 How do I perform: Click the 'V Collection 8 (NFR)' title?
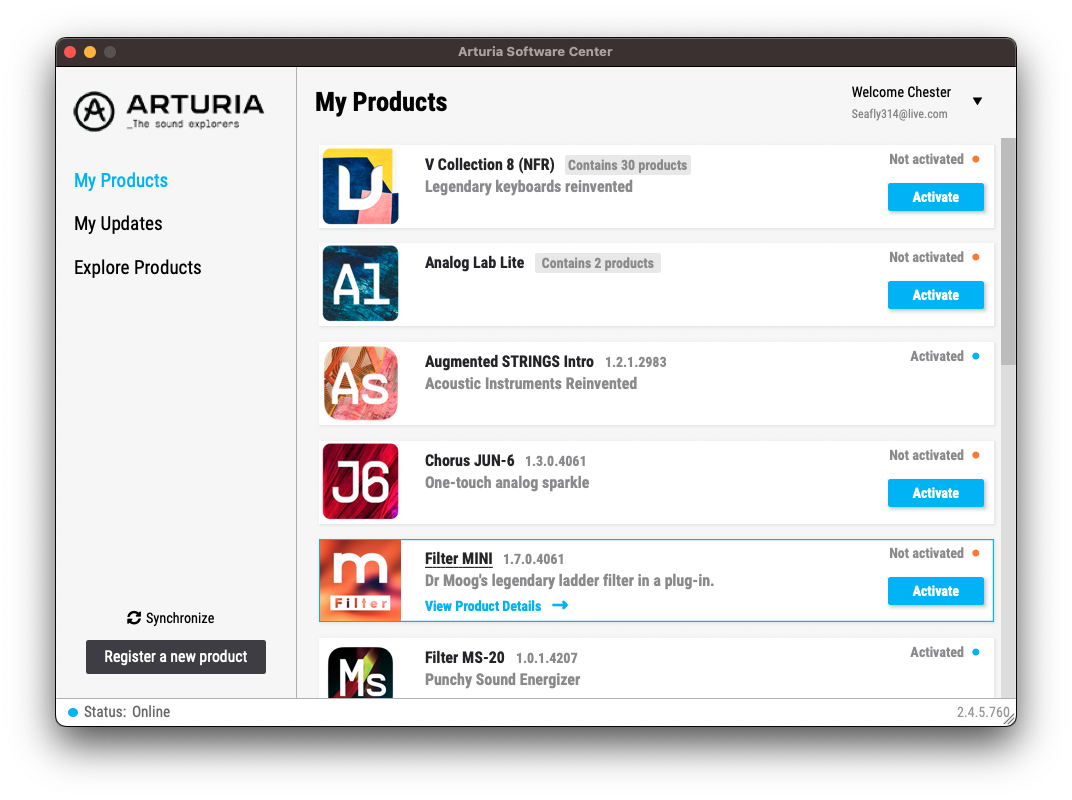click(x=490, y=165)
